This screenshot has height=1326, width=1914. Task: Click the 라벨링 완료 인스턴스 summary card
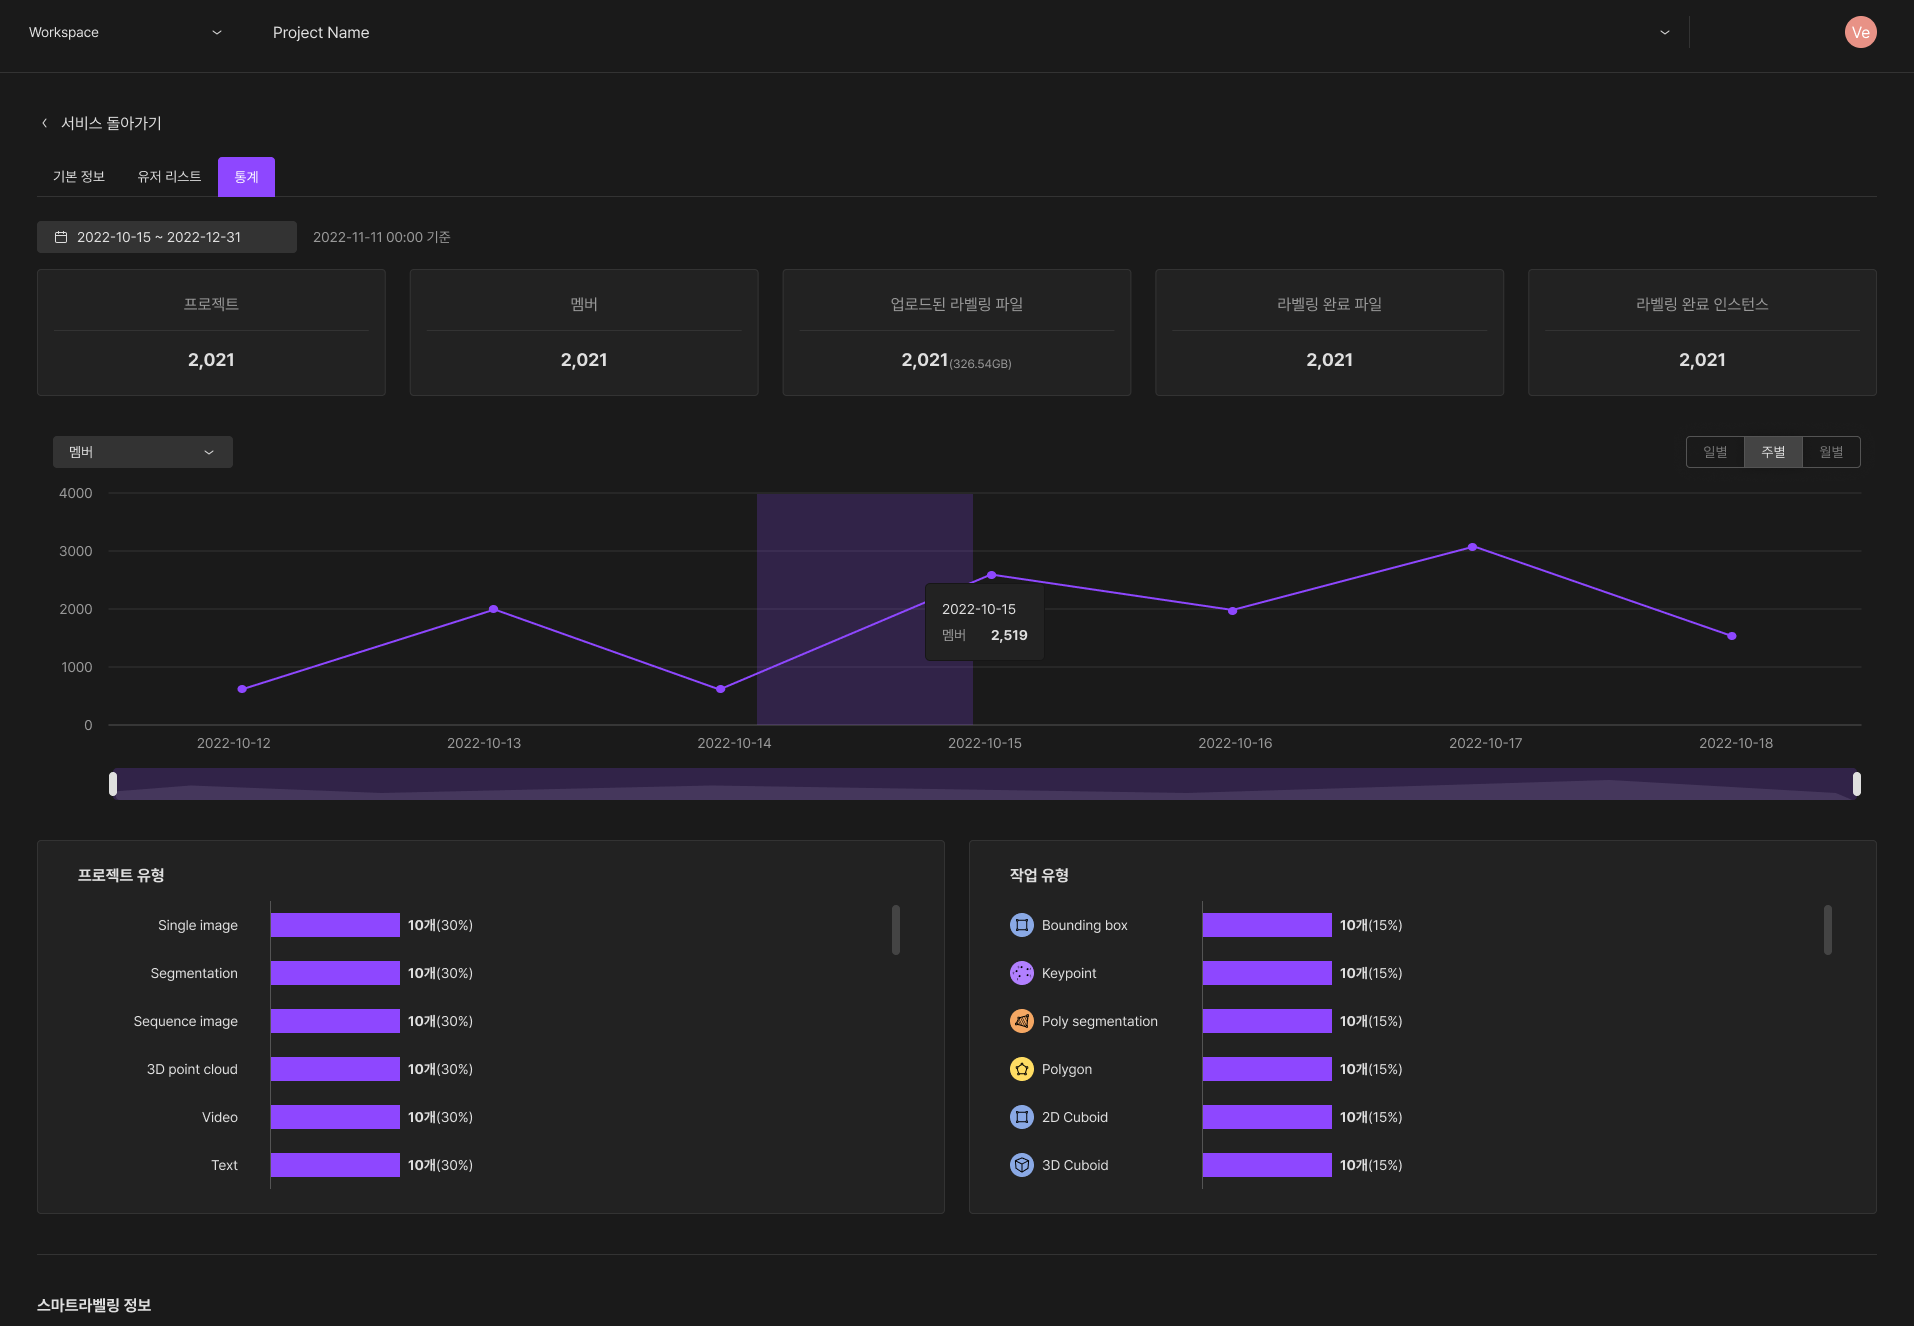[1702, 332]
